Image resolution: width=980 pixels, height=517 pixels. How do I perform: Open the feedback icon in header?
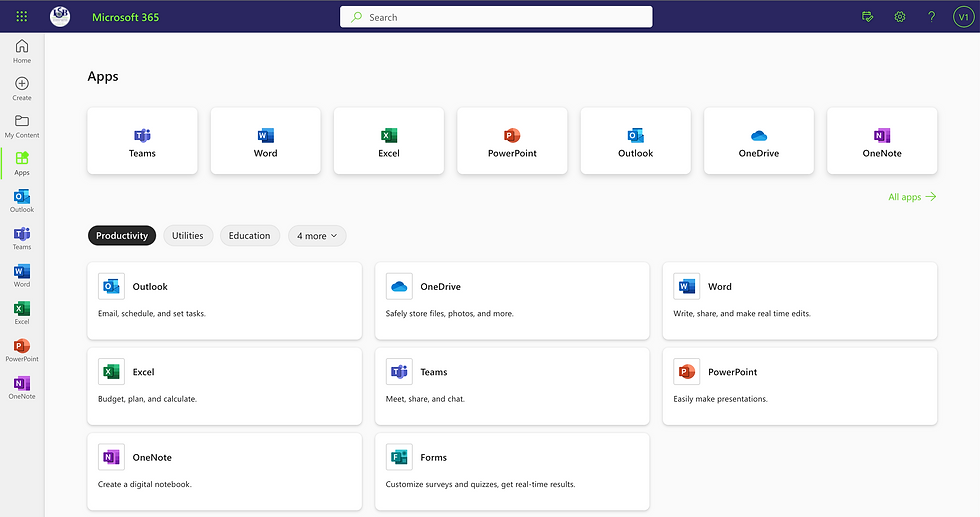point(868,17)
